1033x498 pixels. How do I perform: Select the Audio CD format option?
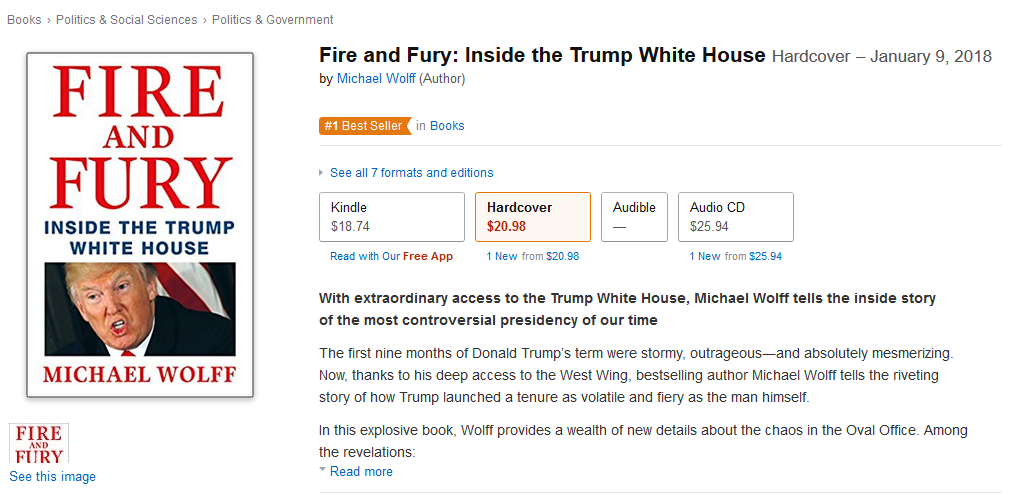coord(736,217)
